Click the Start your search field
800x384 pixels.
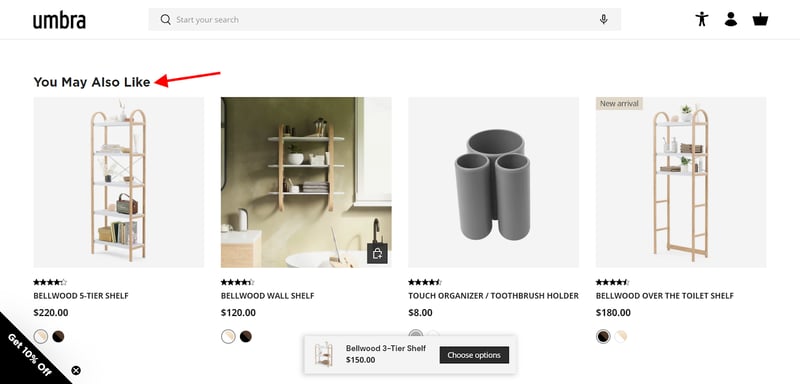click(385, 19)
